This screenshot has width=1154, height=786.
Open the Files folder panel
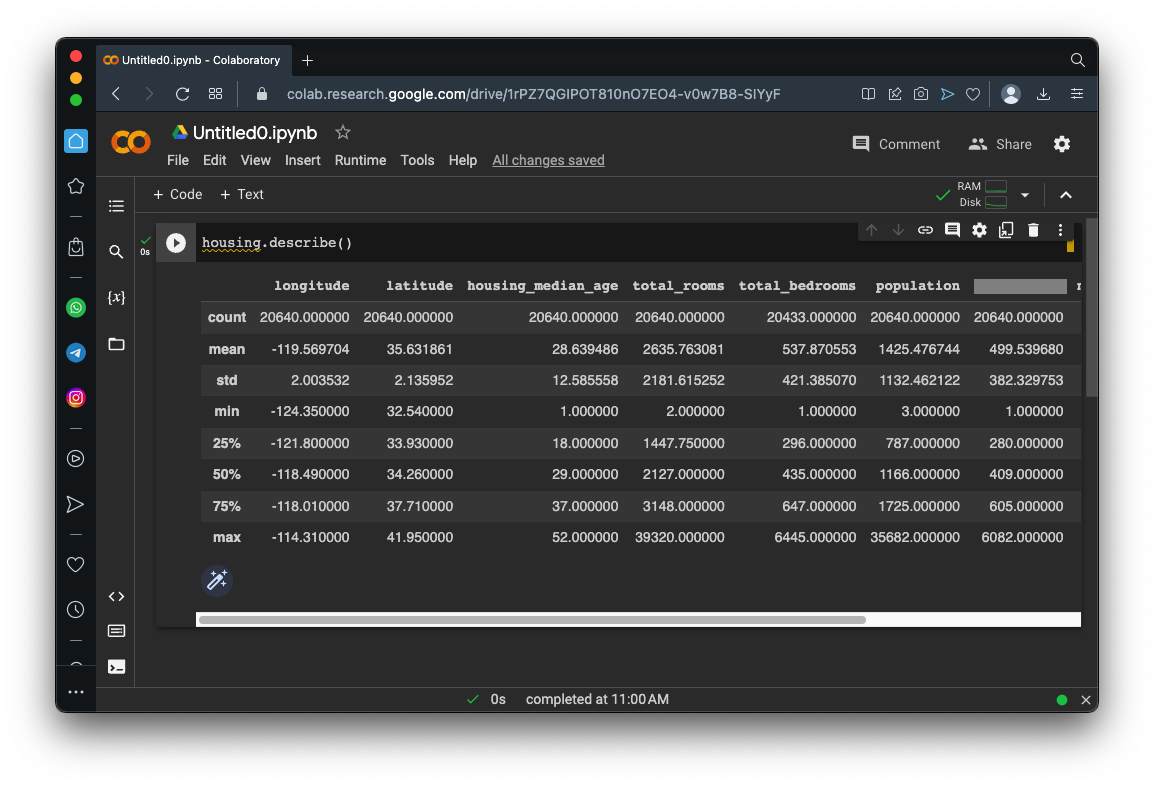pos(116,344)
